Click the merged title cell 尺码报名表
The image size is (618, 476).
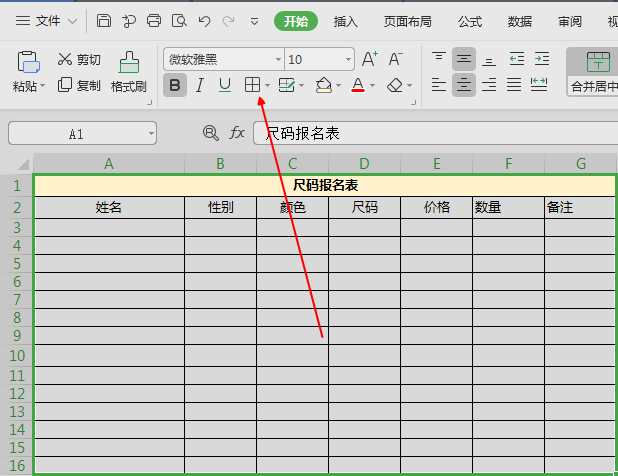[325, 185]
